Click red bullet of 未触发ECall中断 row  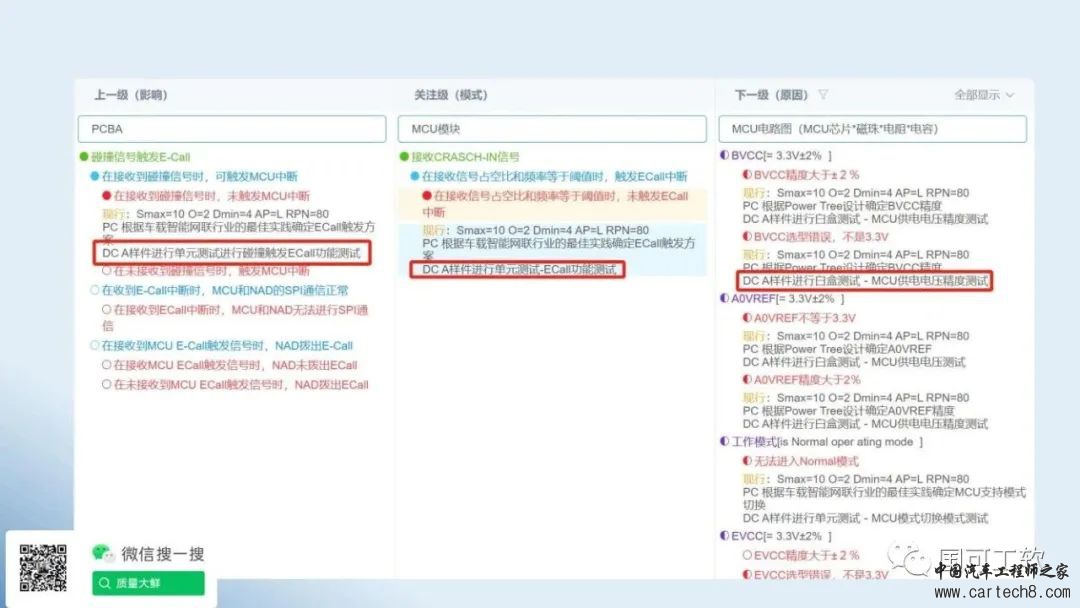coord(427,196)
